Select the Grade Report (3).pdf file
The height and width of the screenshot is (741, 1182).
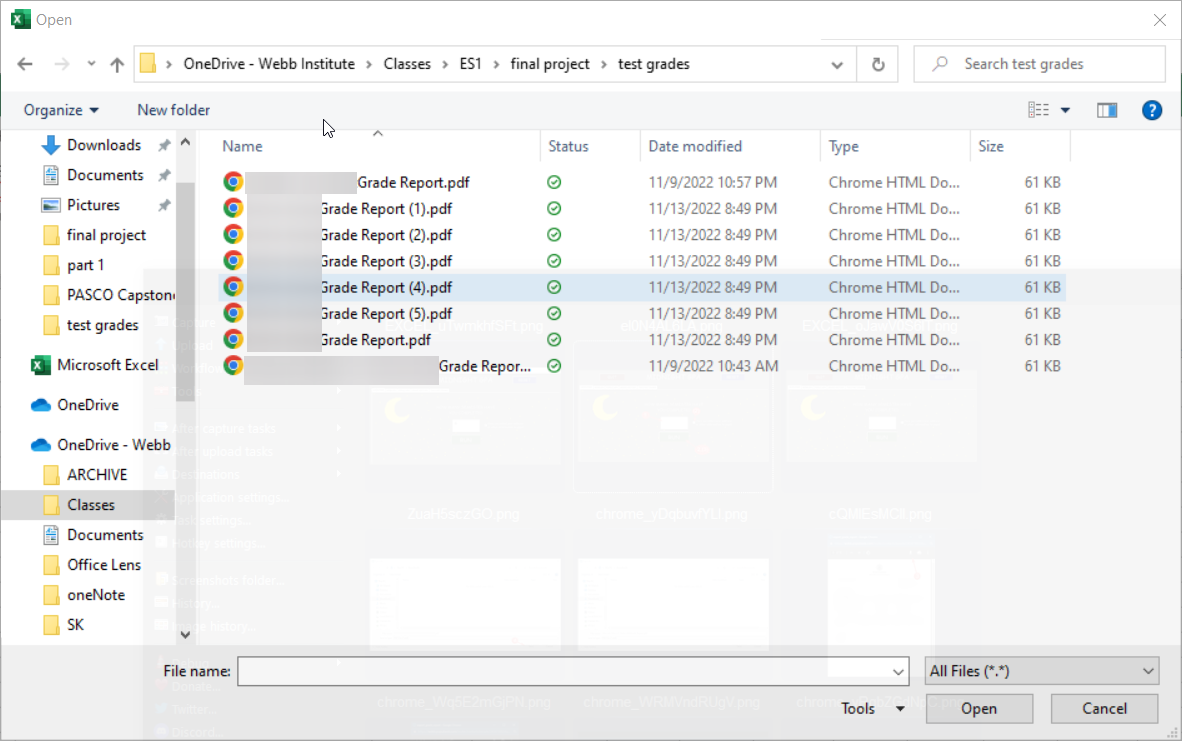tap(385, 261)
